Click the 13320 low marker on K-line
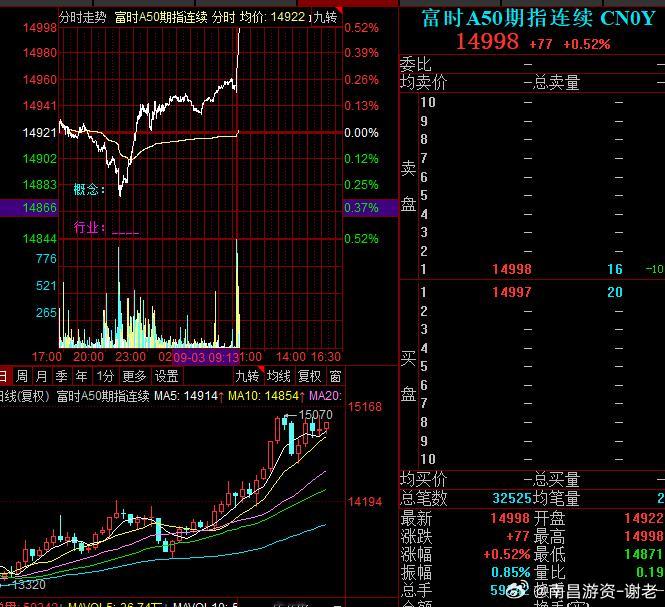The width and height of the screenshot is (665, 607). (29, 585)
